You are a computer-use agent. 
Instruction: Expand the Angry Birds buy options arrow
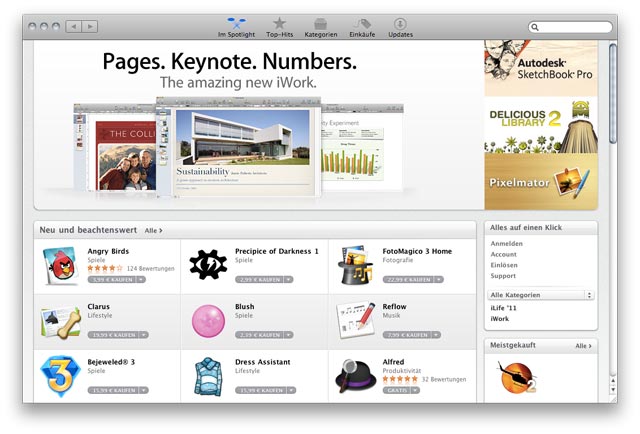tap(141, 280)
